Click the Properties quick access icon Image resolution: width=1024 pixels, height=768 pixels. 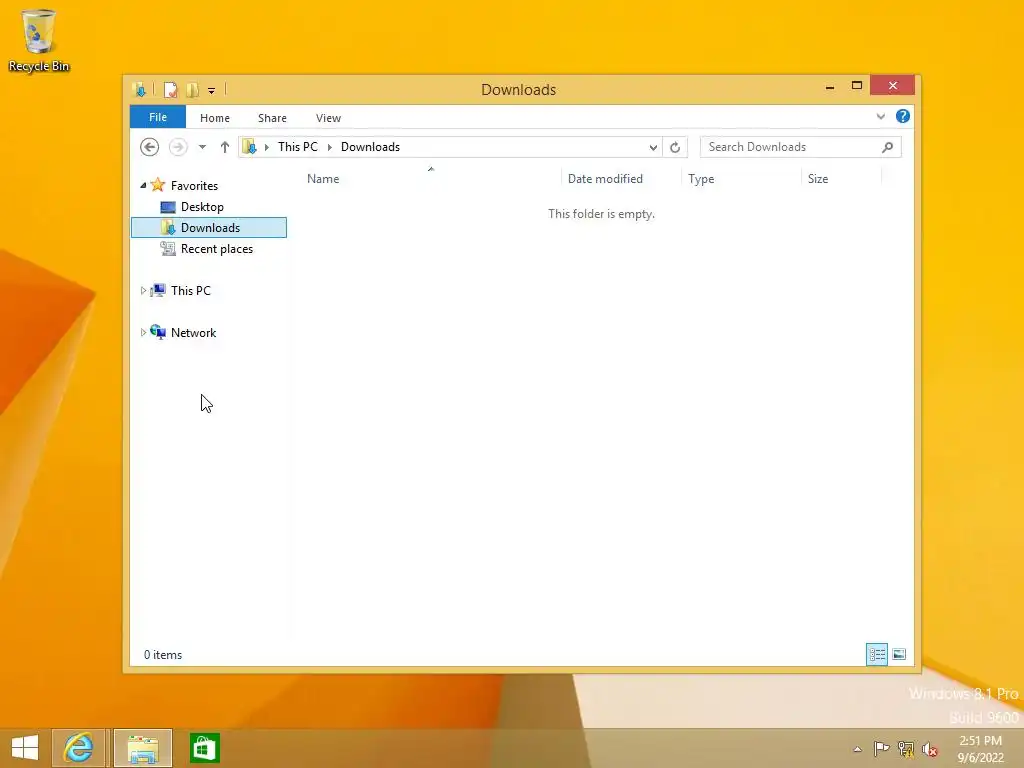[170, 89]
